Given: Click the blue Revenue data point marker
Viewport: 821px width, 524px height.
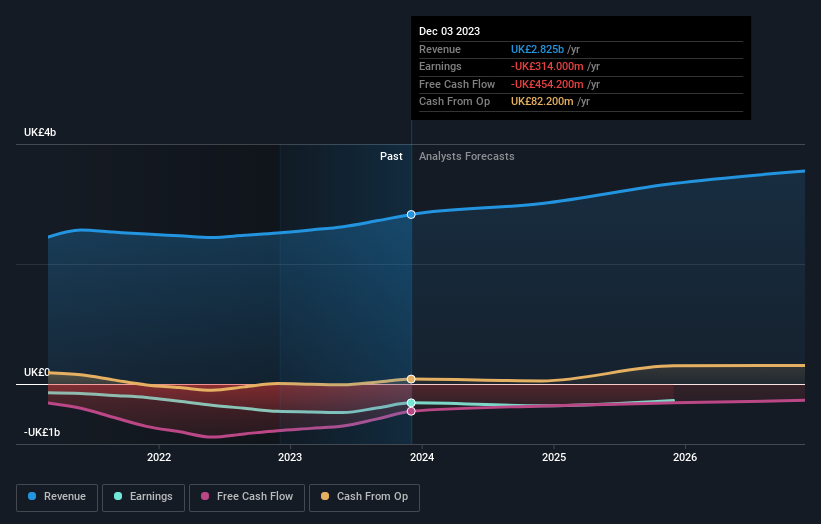Looking at the screenshot, I should (x=411, y=215).
